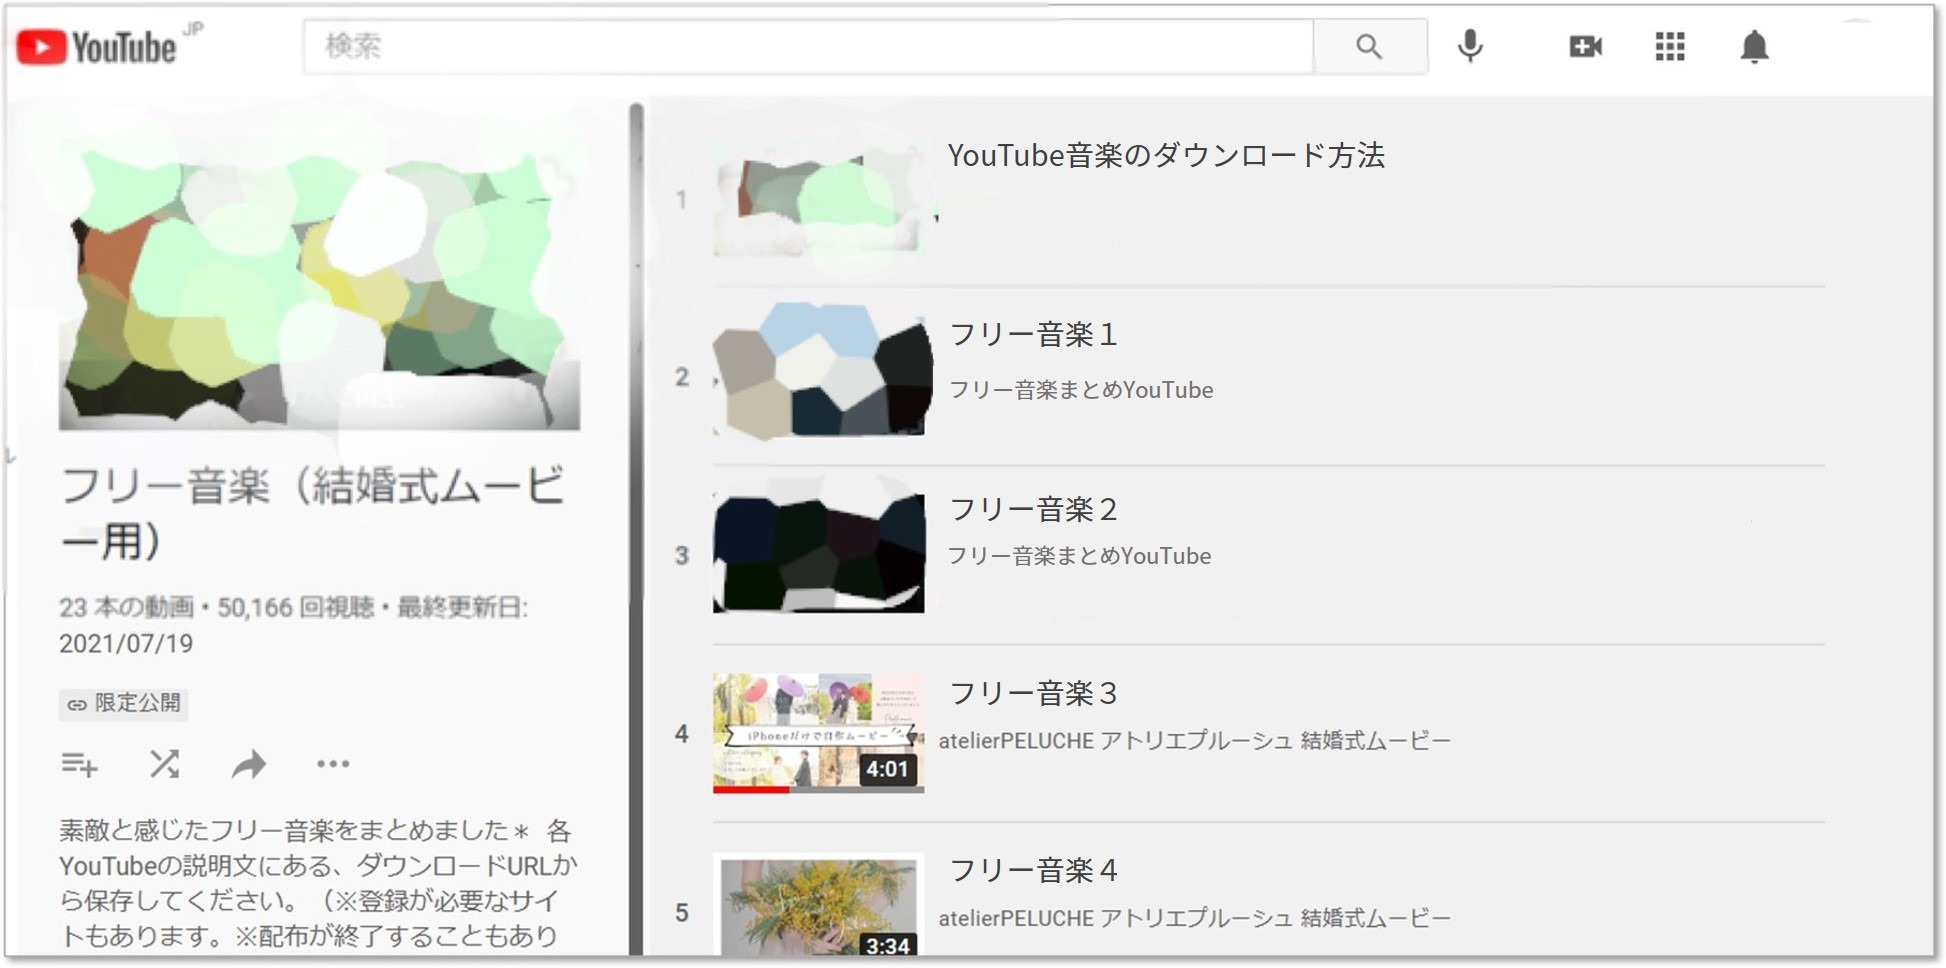Open the three-dot more options menu
The width and height of the screenshot is (1946, 968).
333,765
